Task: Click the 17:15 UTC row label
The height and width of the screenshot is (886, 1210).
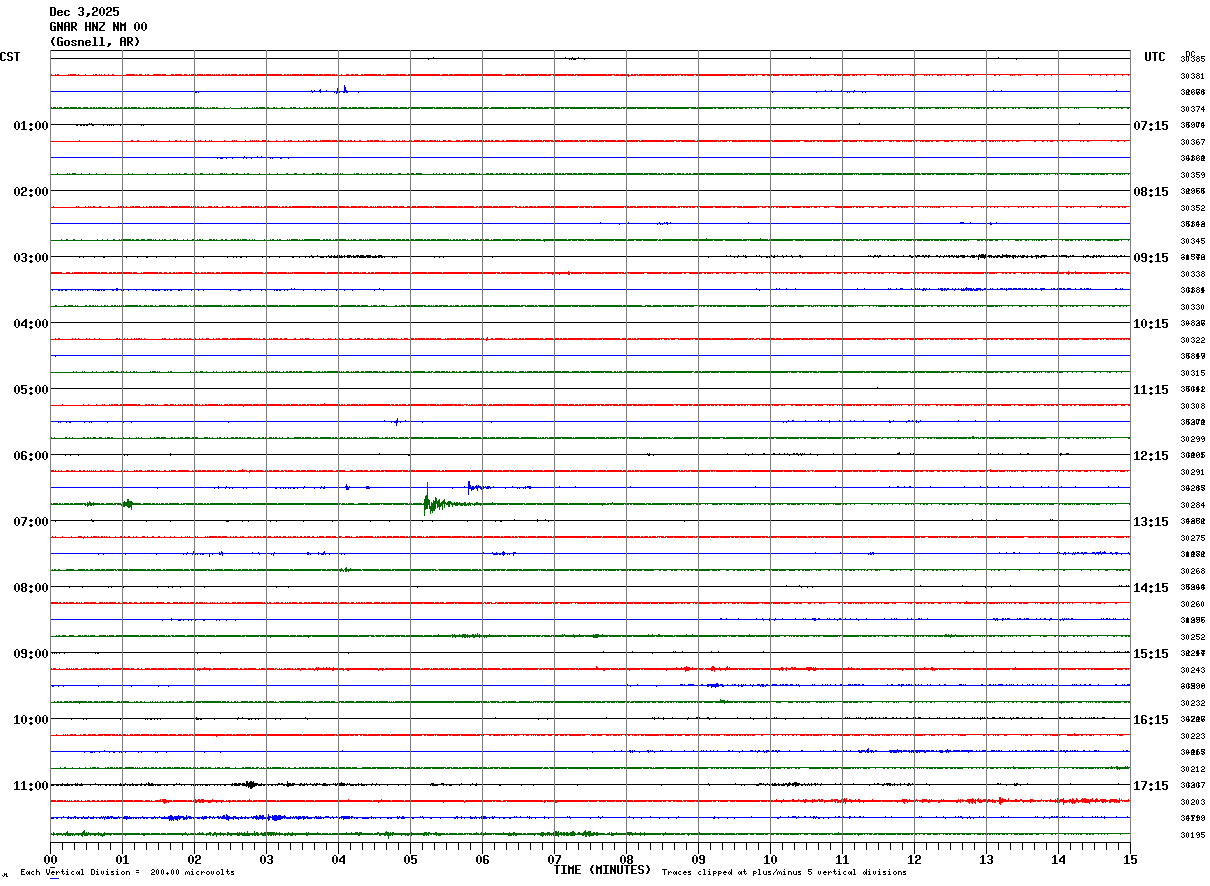Action: point(1151,786)
